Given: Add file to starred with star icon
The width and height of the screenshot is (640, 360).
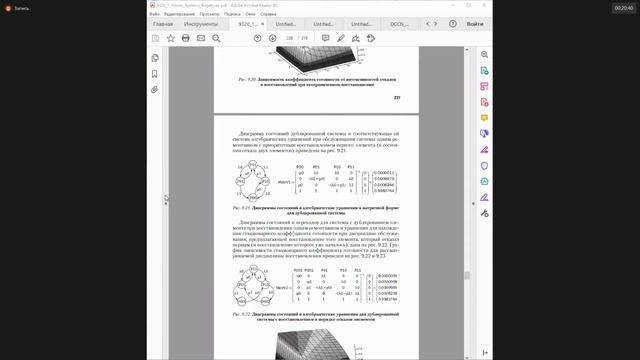Looking at the screenshot, I should click(x=171, y=38).
